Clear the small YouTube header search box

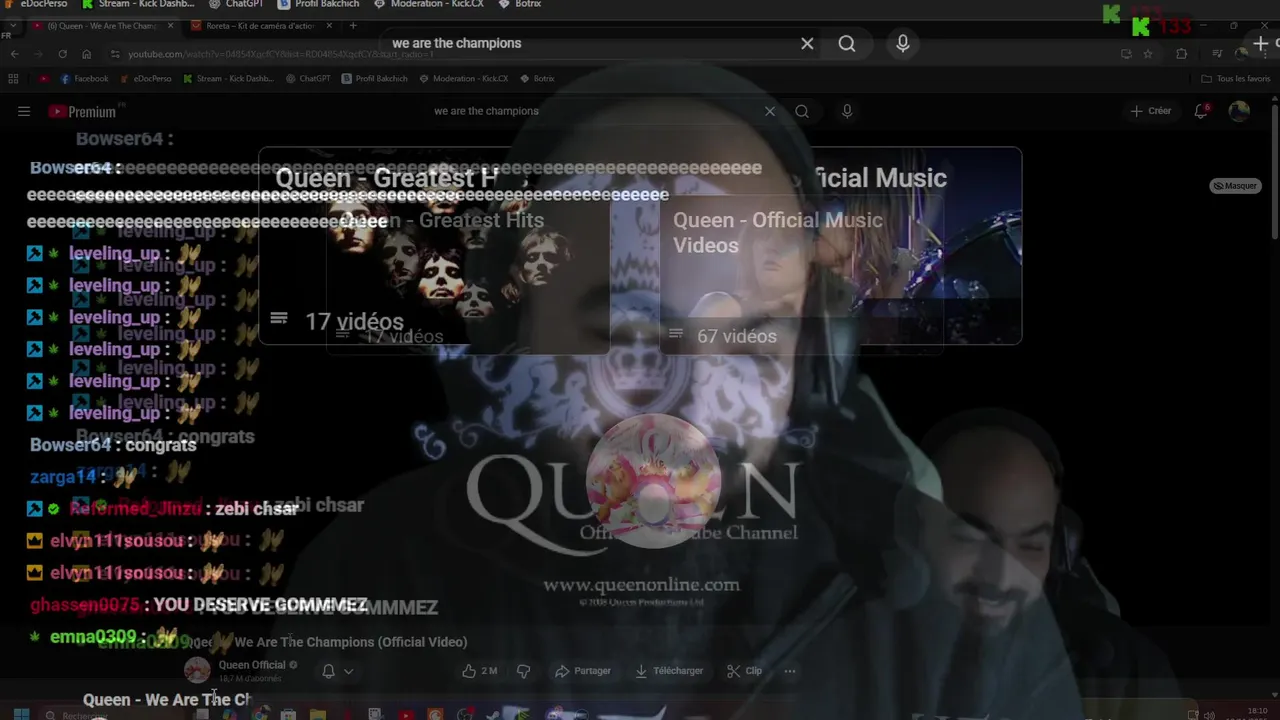click(x=770, y=111)
